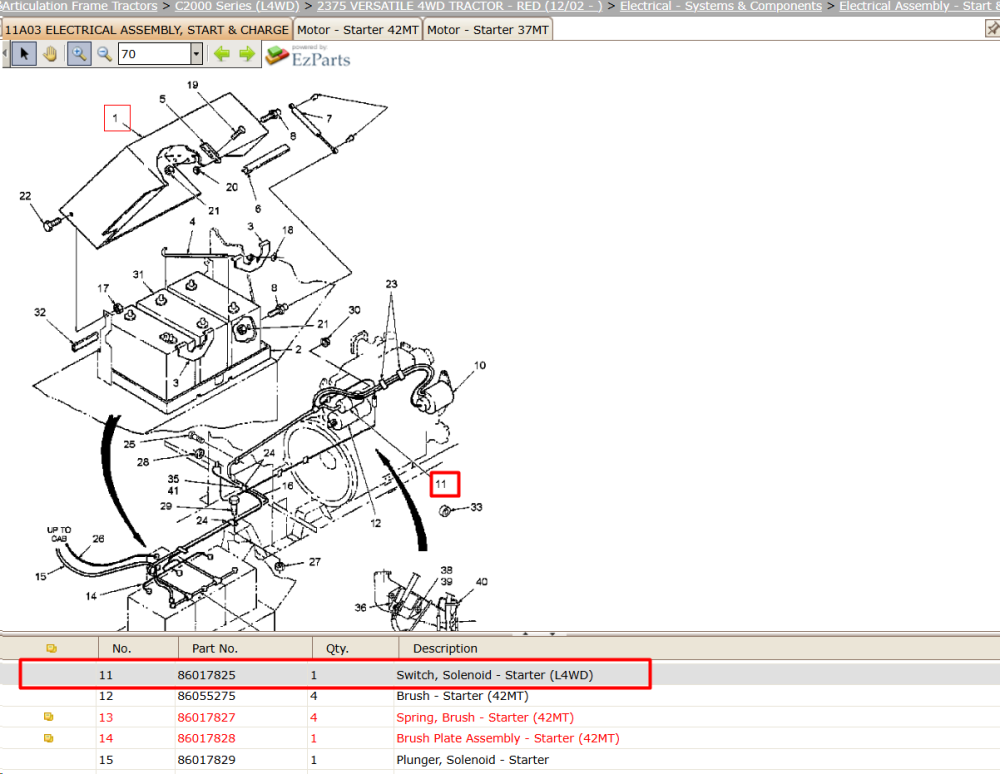Viewport: 1000px width, 774px height.
Task: Open the note icon on row 14
Action: (x=48, y=738)
